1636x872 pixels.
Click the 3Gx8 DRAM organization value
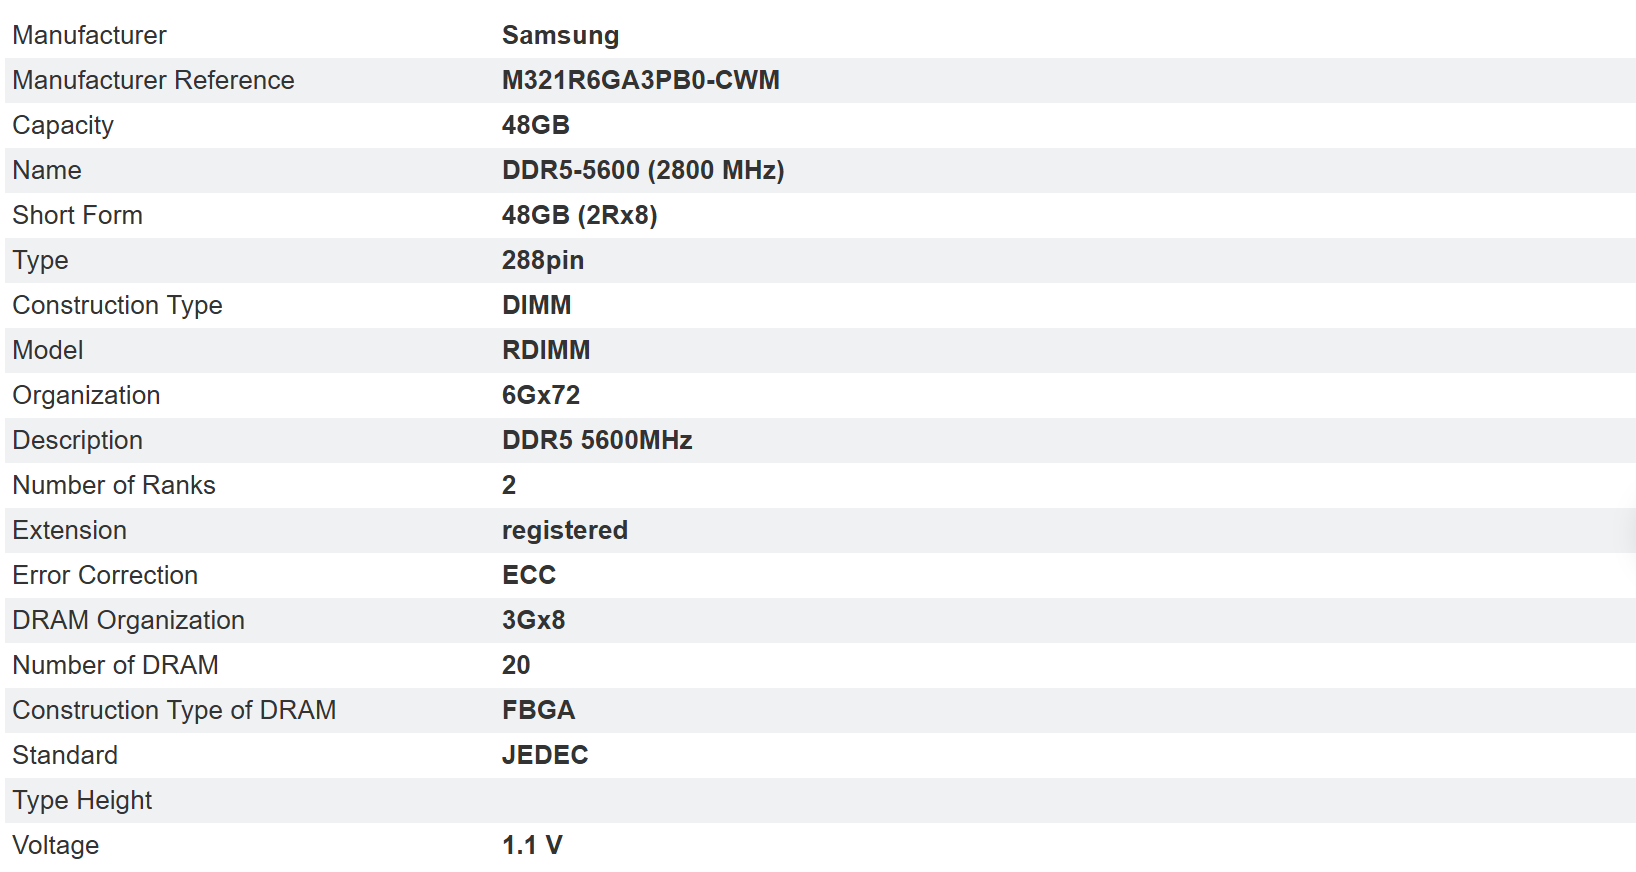533,621
